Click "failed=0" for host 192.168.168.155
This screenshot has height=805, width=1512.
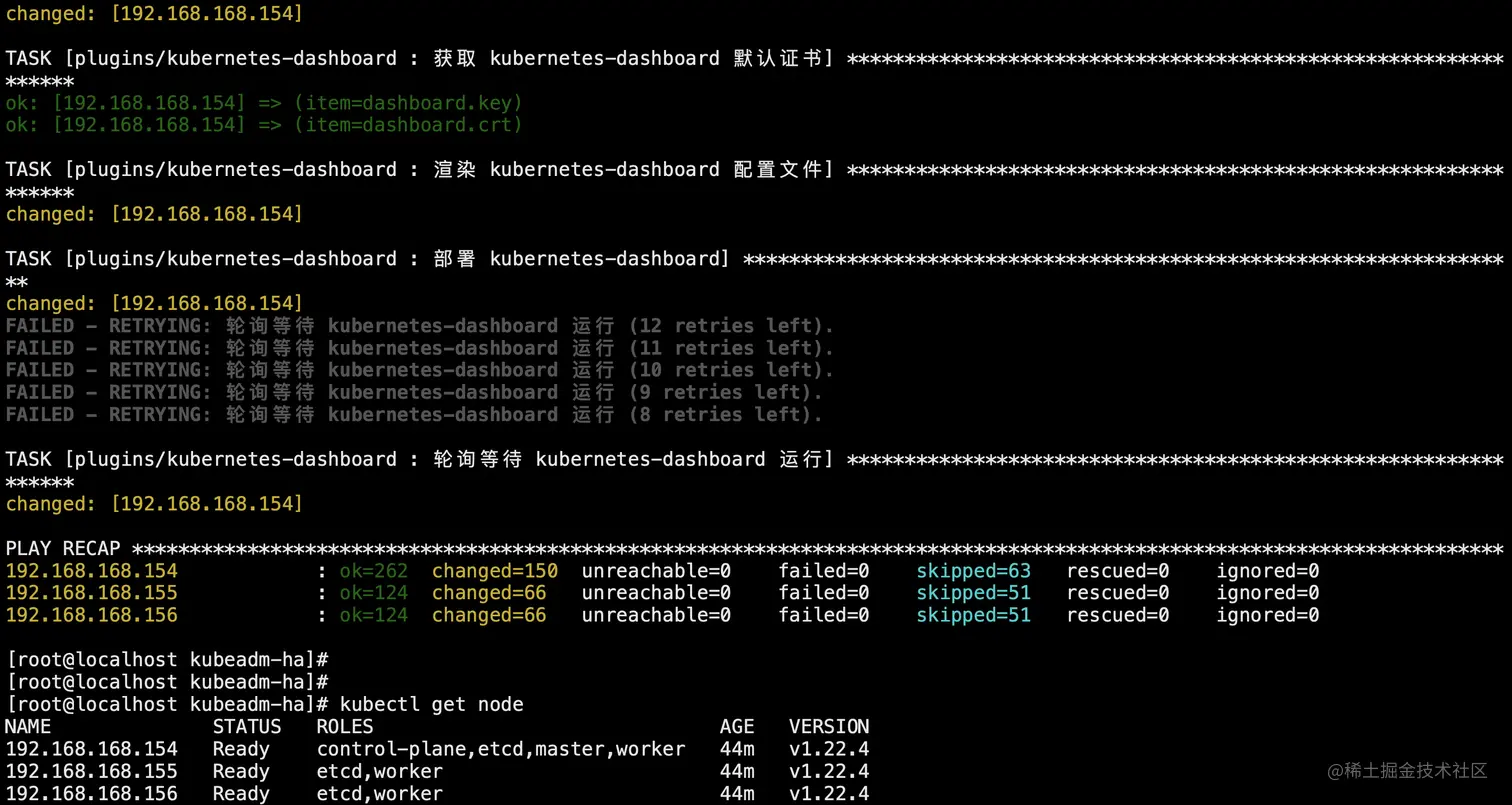(824, 593)
